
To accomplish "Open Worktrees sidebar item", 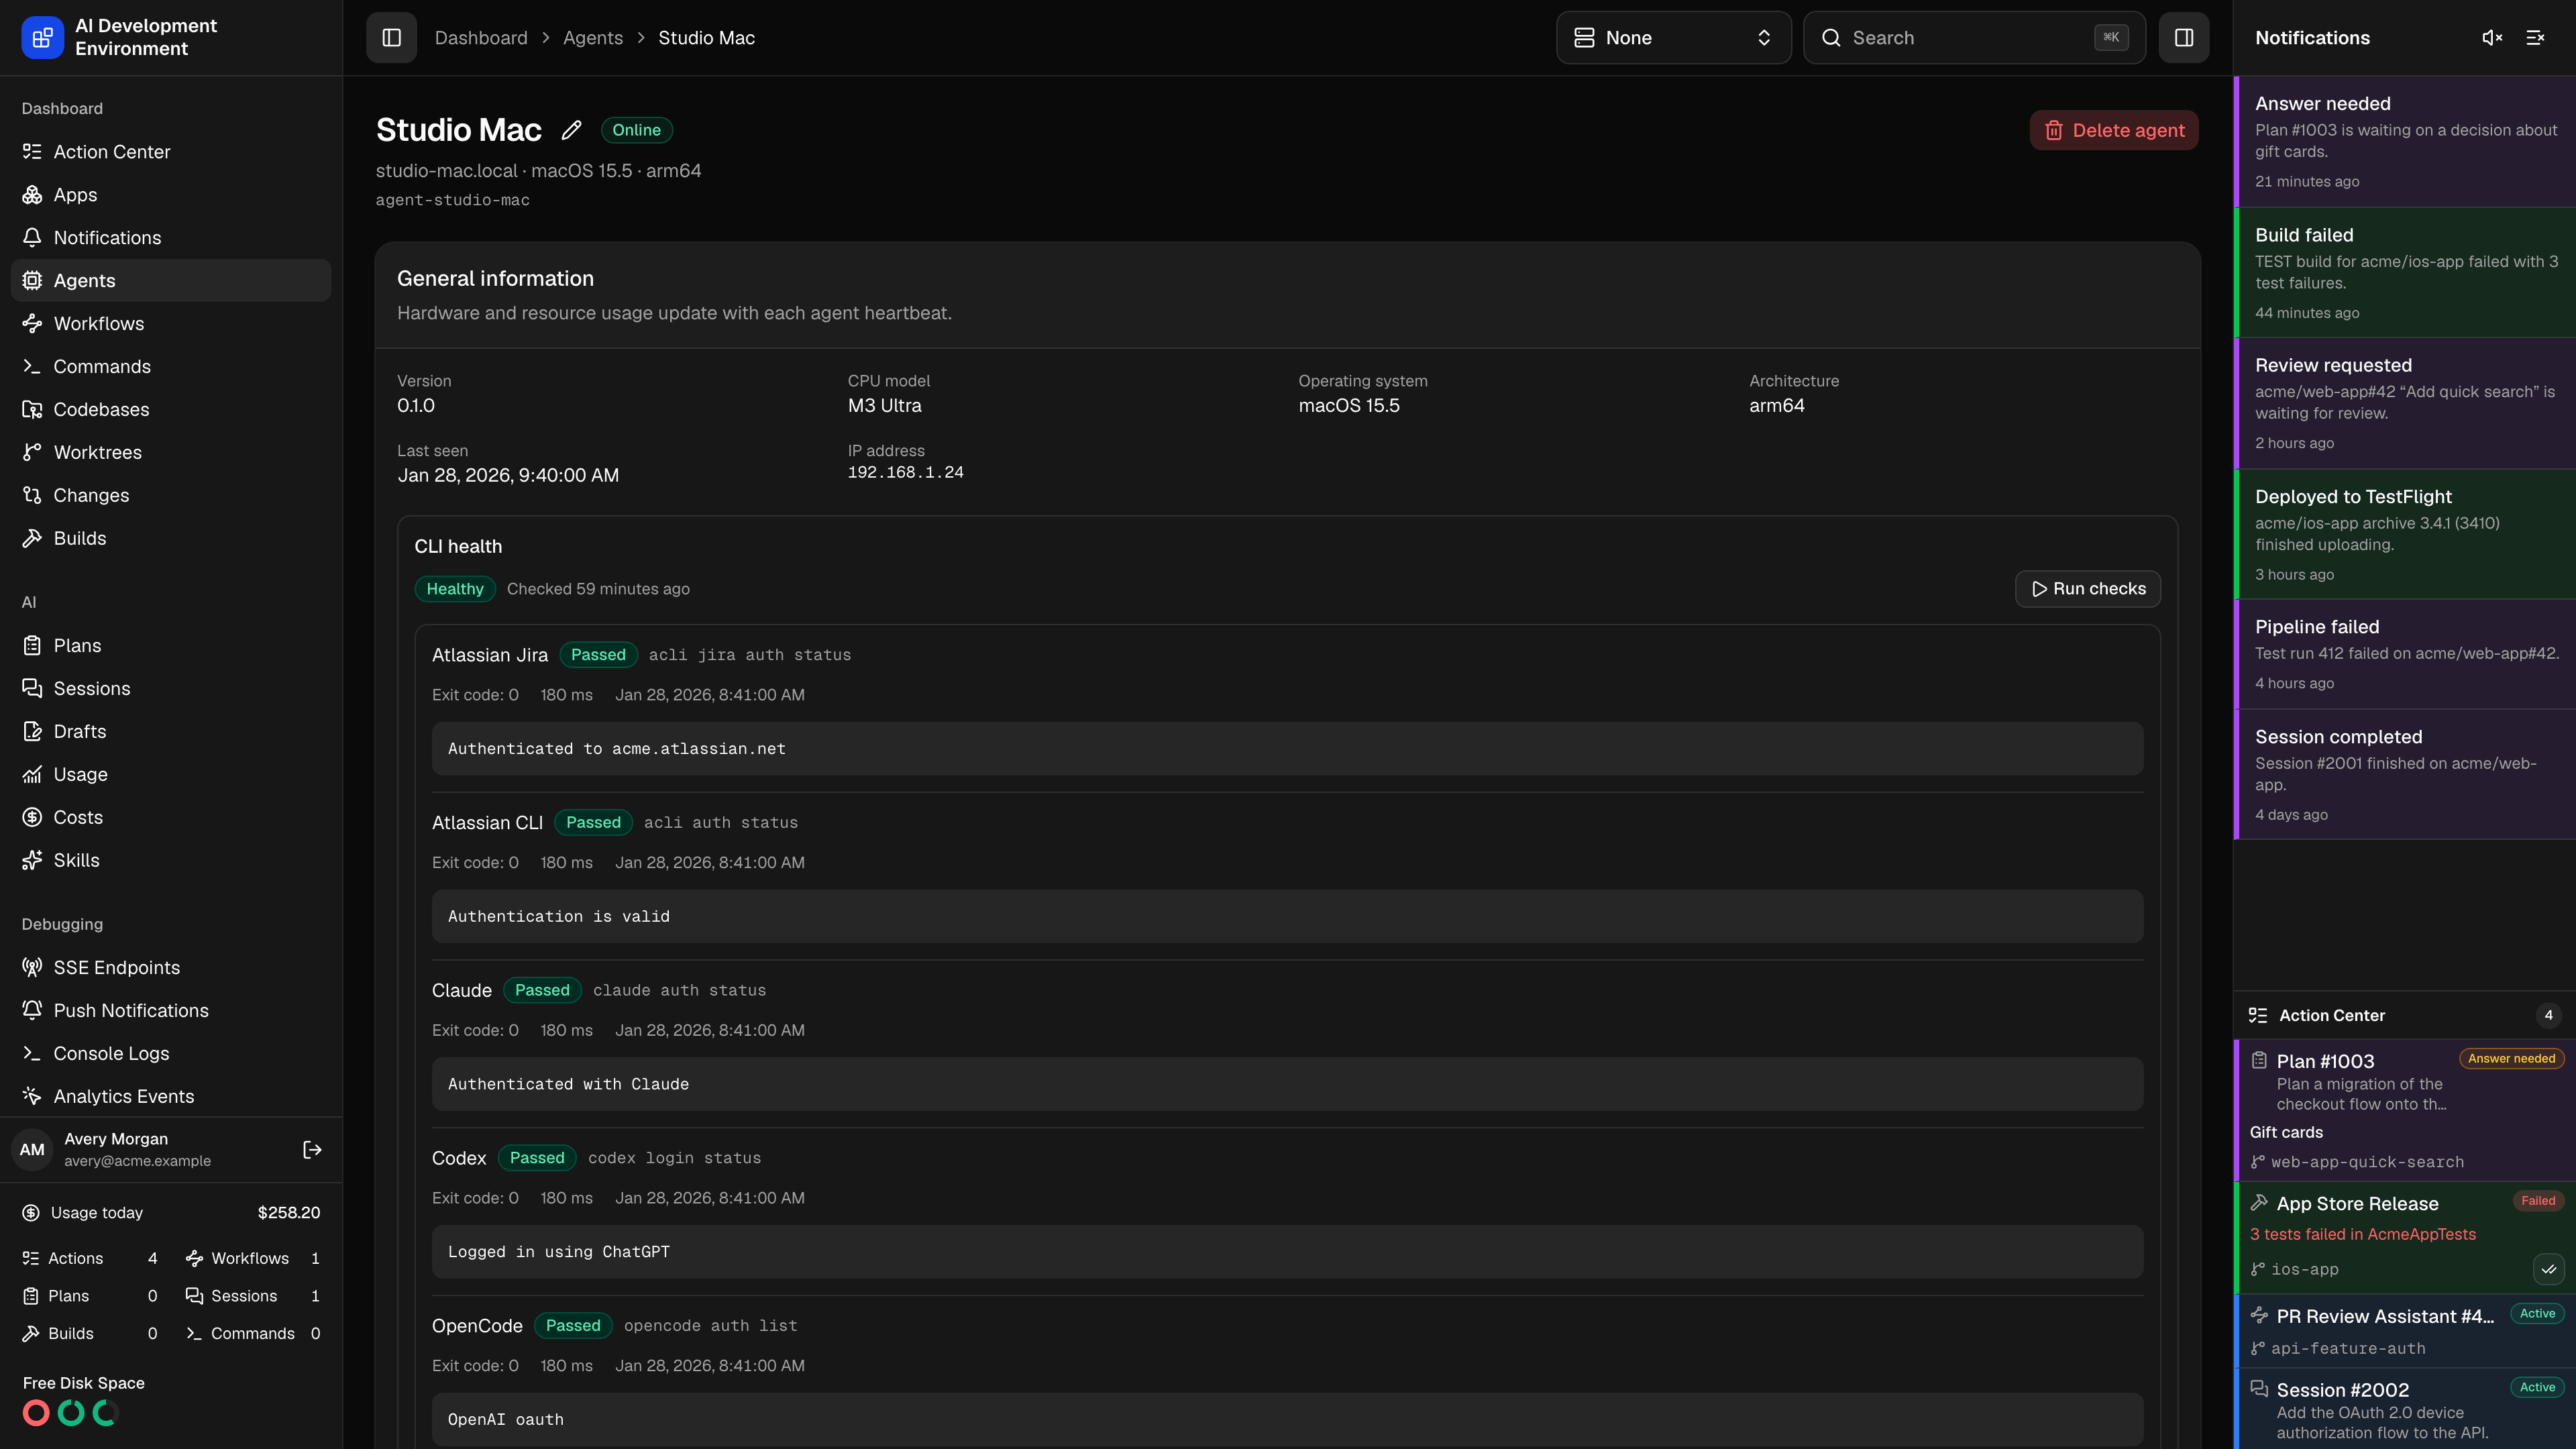I will coord(171,453).
